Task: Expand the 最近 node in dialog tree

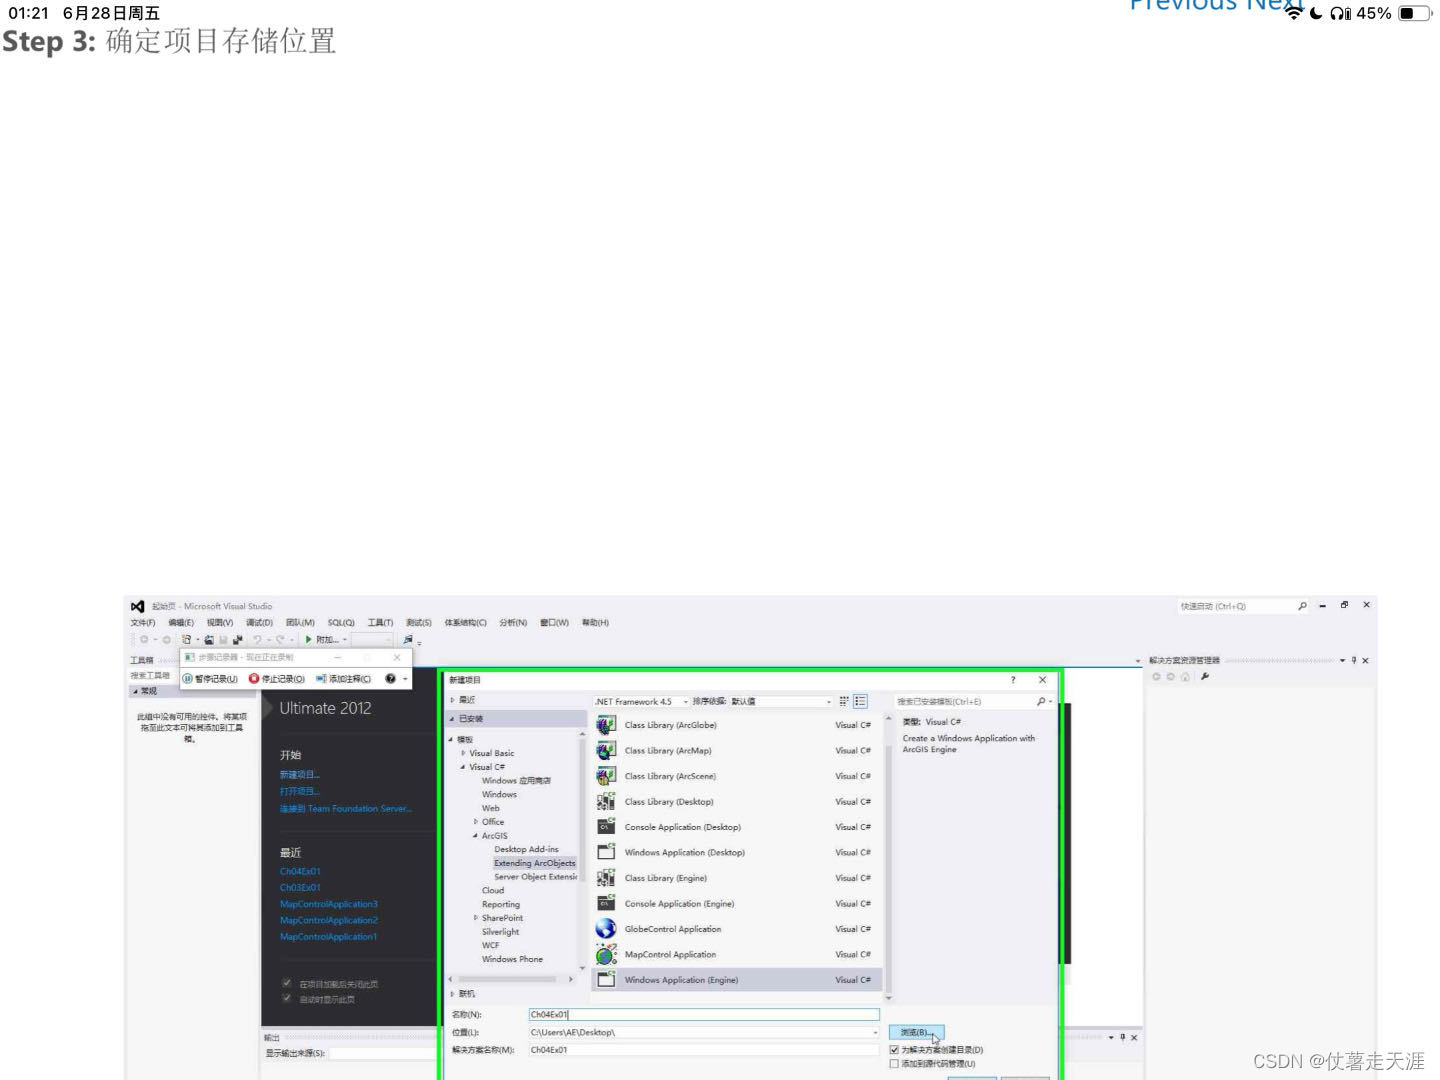Action: [x=452, y=700]
